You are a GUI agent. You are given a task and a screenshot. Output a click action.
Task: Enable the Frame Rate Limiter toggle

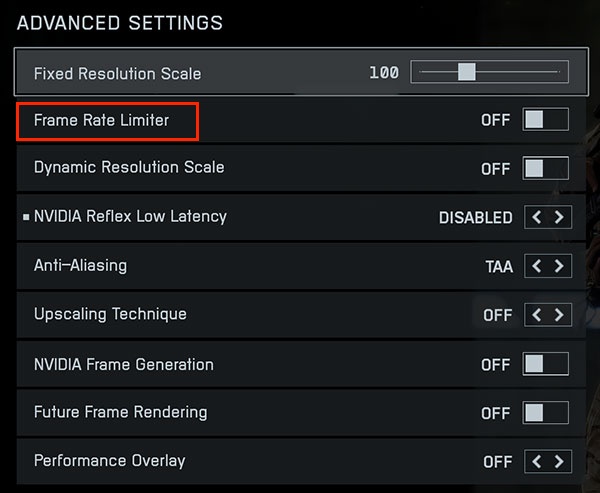pyautogui.click(x=545, y=120)
